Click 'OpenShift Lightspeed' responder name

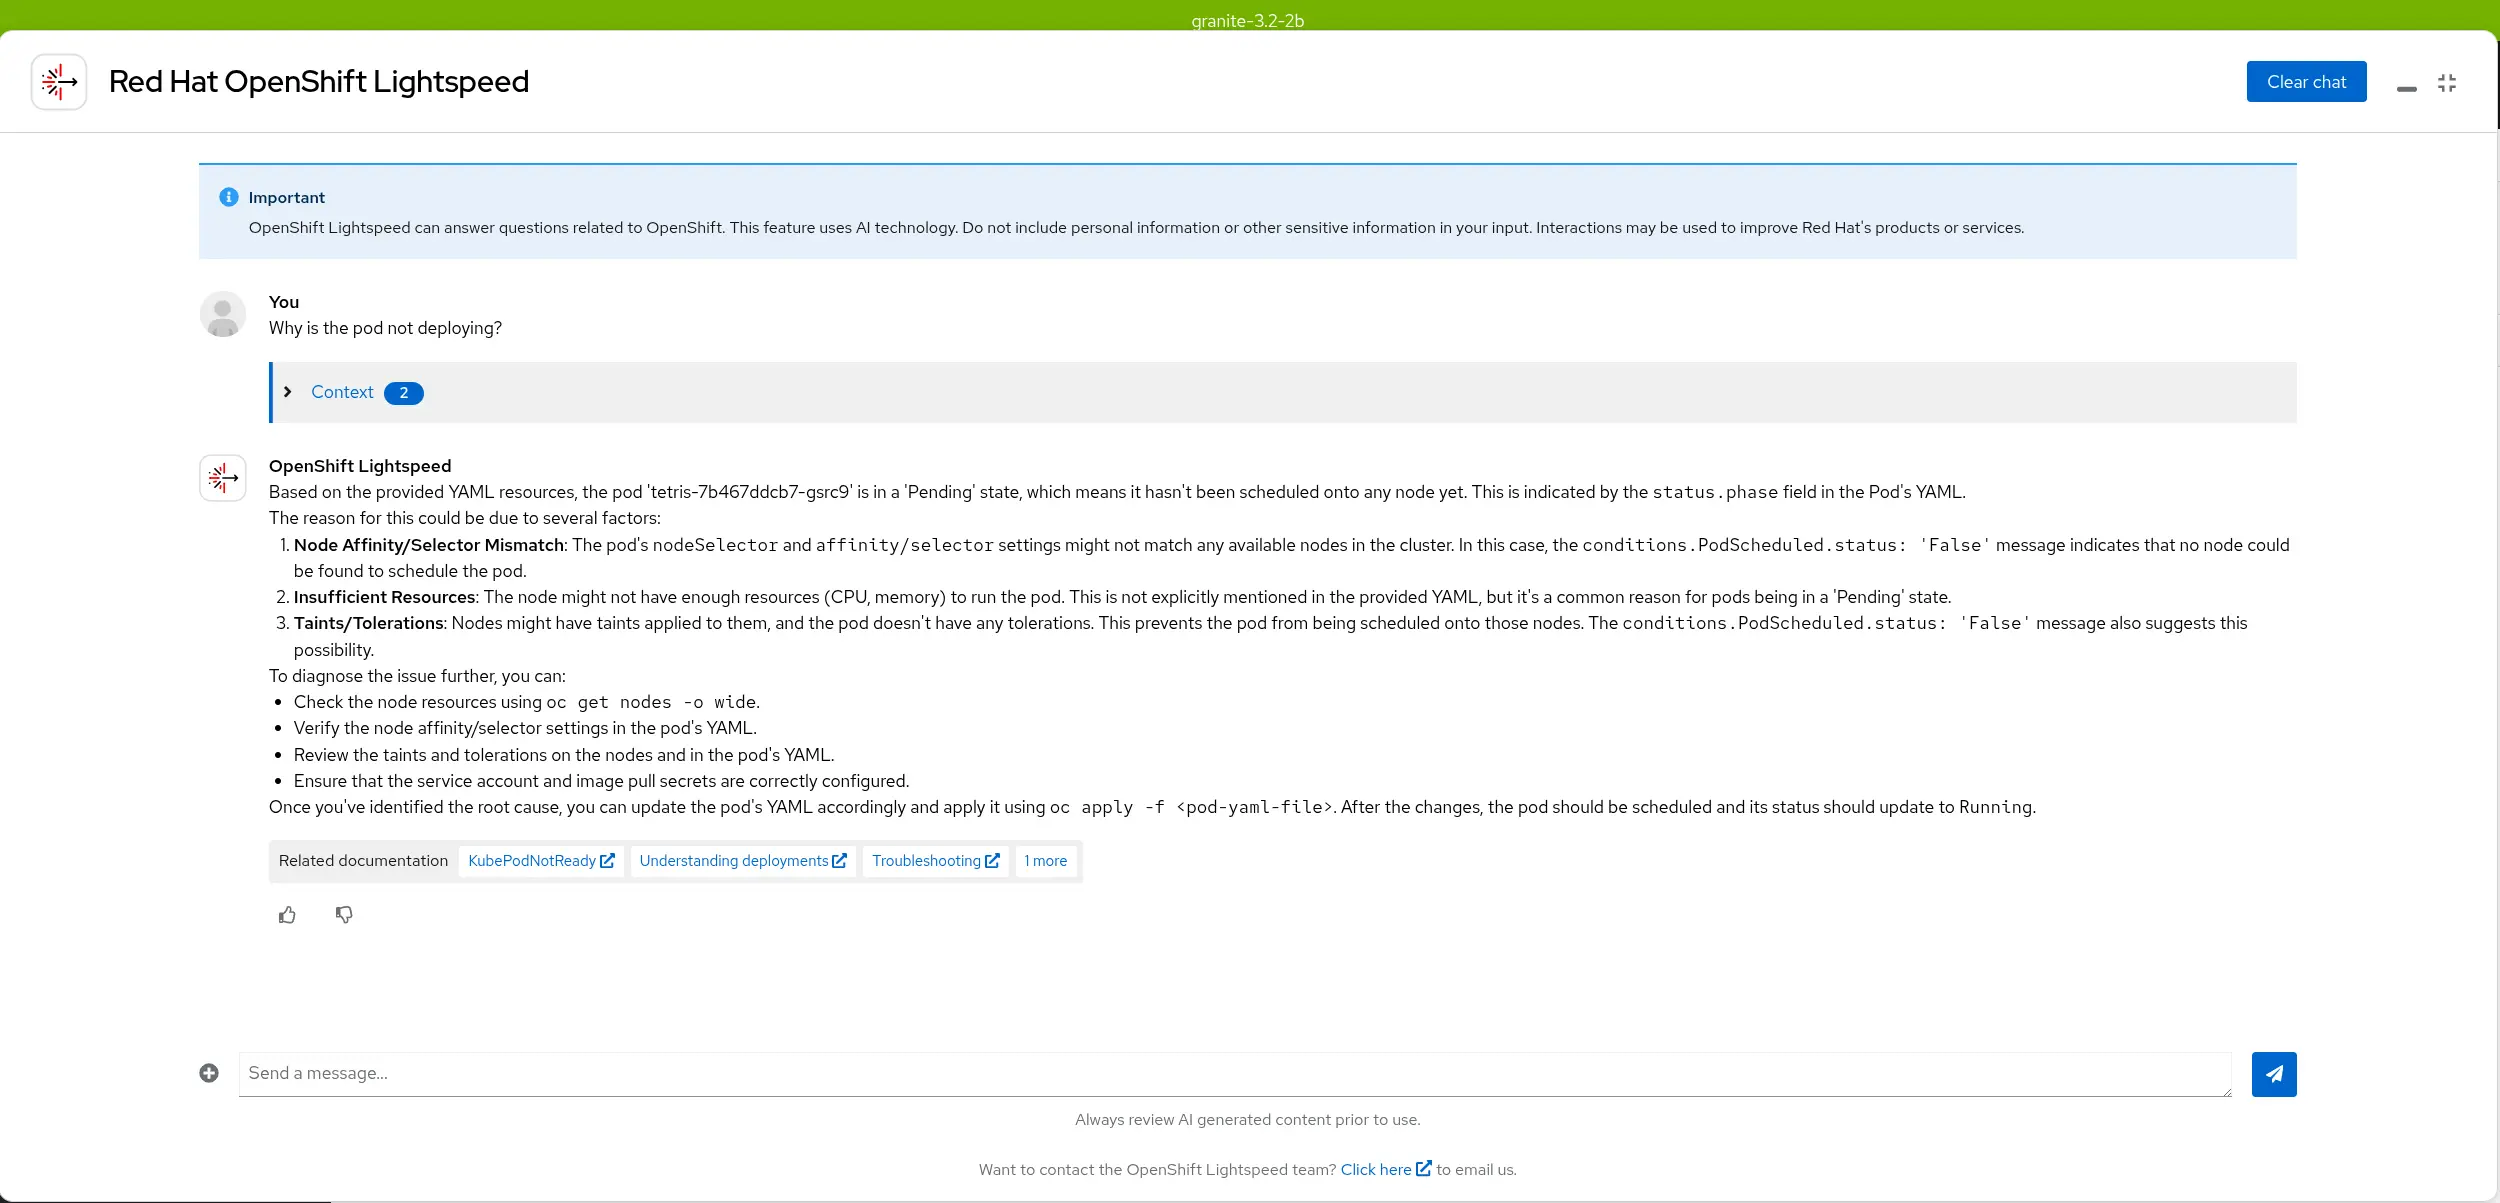pyautogui.click(x=360, y=466)
